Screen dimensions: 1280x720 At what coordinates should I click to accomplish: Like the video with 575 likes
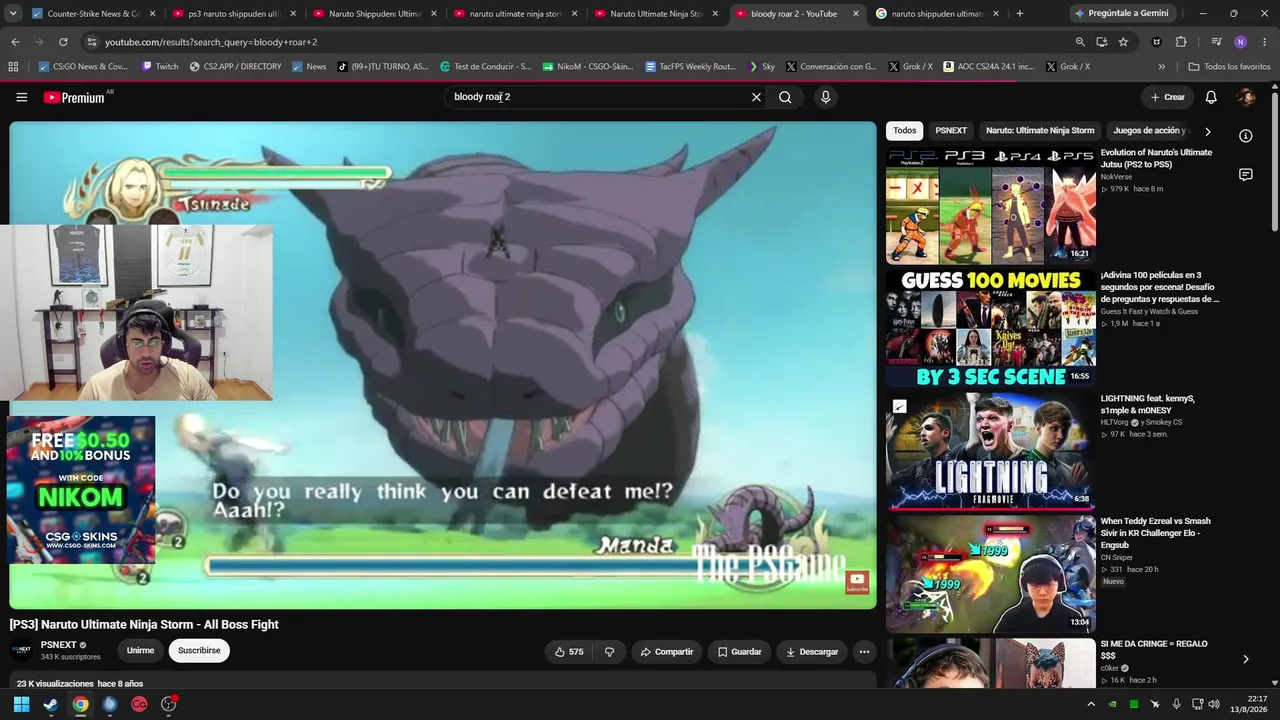568,652
